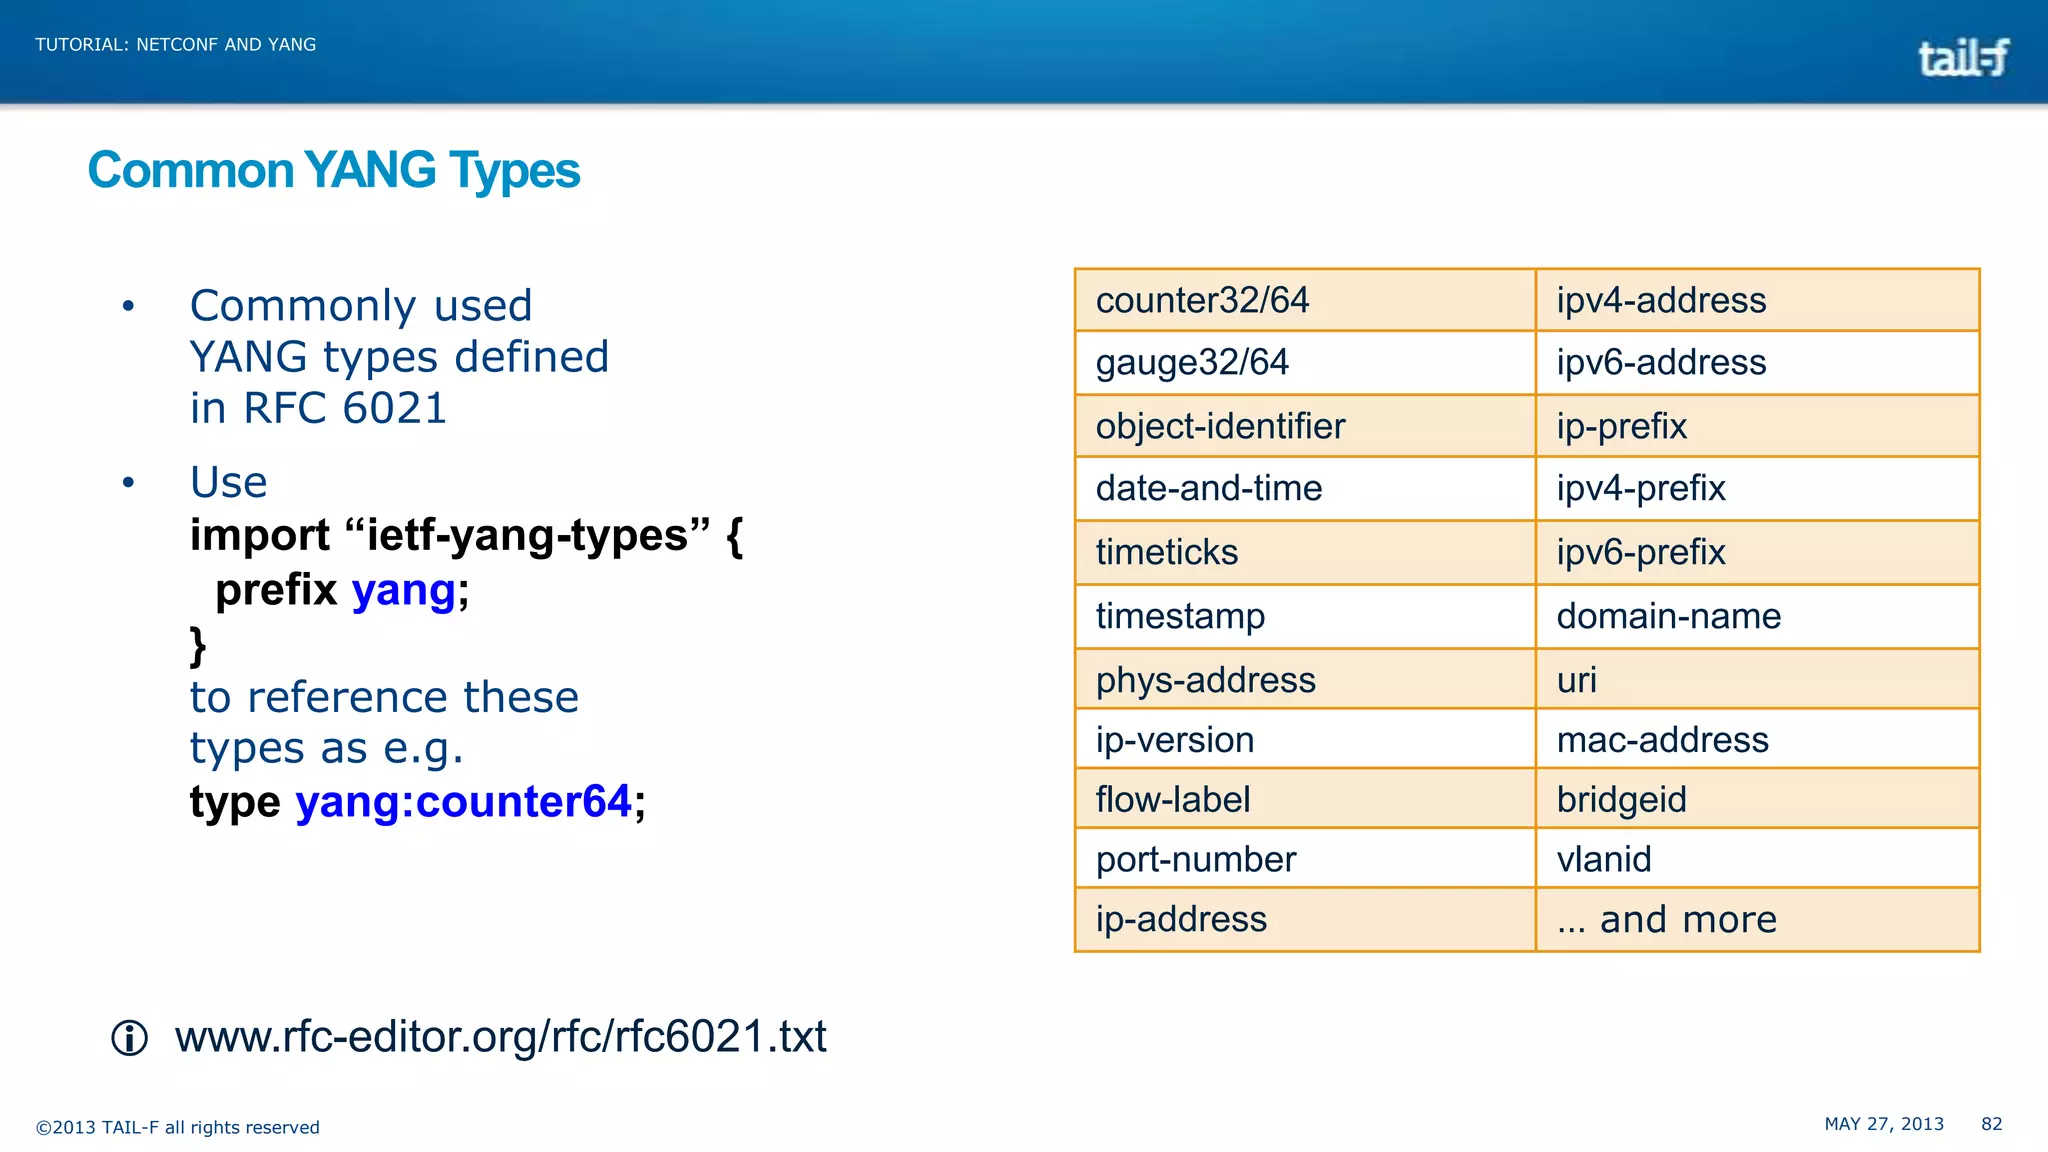
Task: Click the 'yang:counter64' type reference
Action: point(464,802)
